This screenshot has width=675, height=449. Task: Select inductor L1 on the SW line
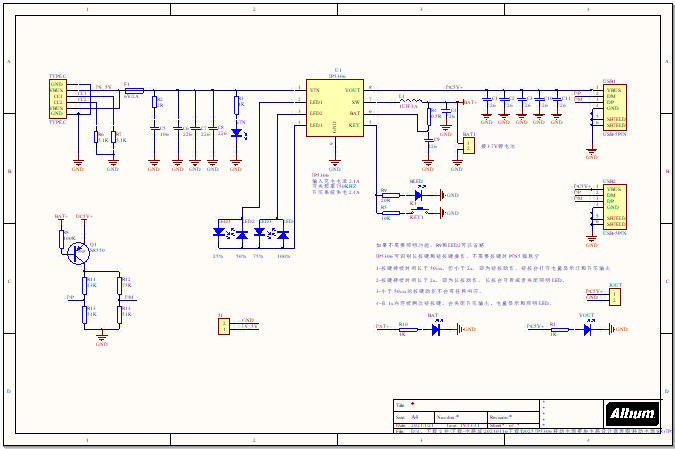[411, 101]
